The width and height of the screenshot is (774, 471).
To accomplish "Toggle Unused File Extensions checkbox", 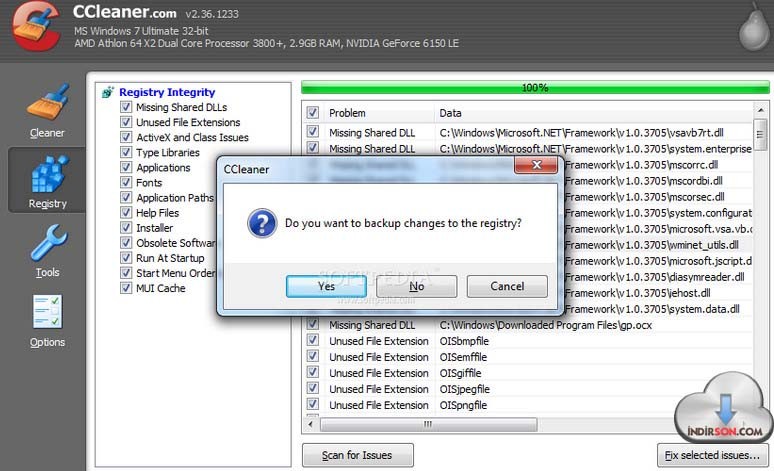I will click(x=126, y=122).
